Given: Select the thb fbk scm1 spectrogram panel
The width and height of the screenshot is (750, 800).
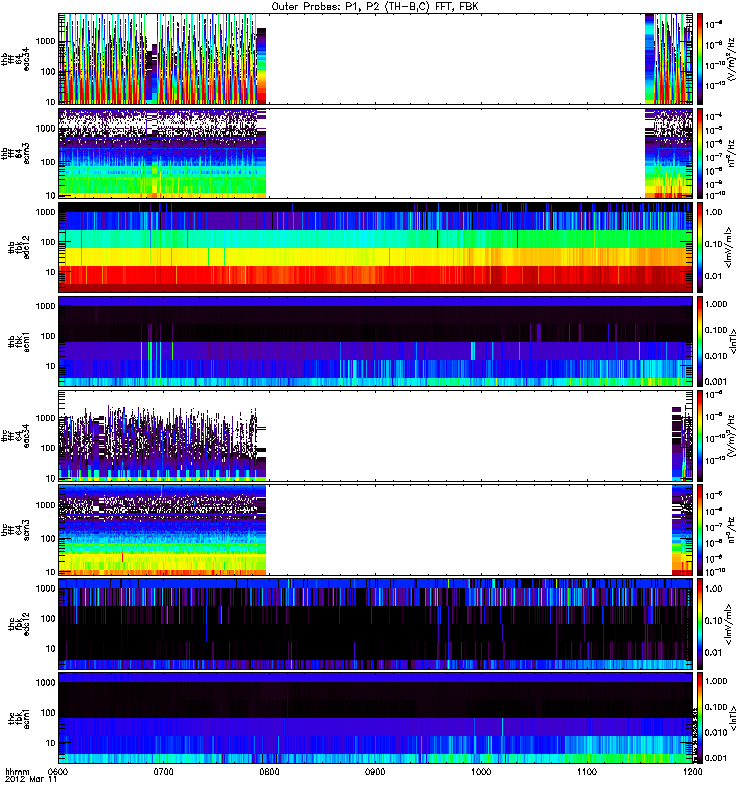Looking at the screenshot, I should click(x=376, y=341).
